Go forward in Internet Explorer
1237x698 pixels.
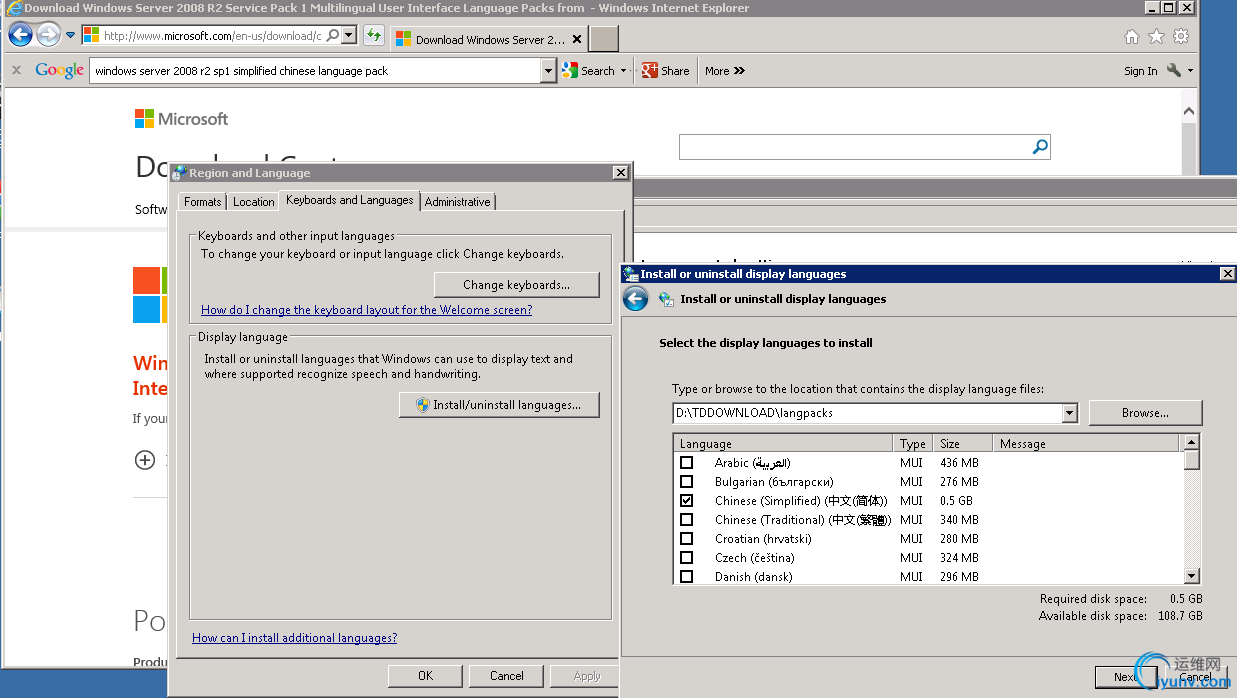click(48, 35)
